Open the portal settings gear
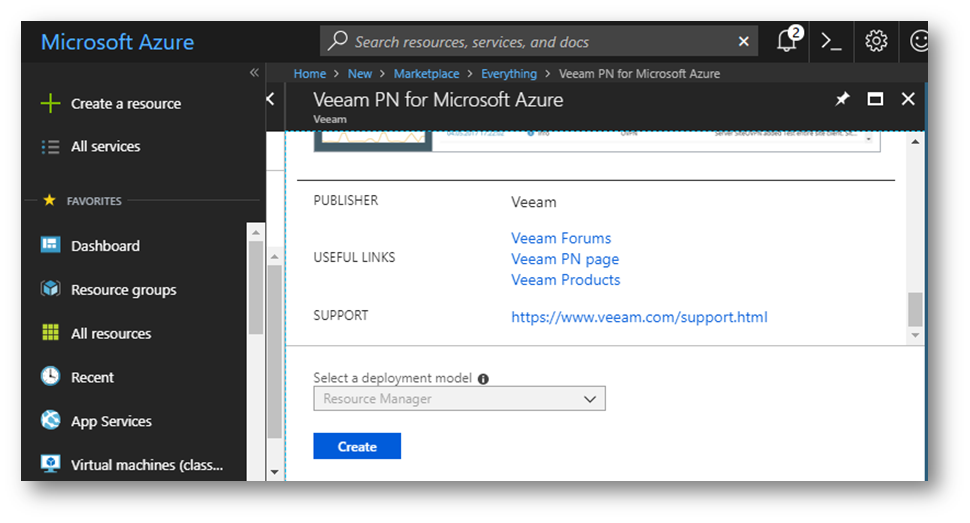Viewport: 970px width, 523px height. pyautogui.click(x=876, y=42)
